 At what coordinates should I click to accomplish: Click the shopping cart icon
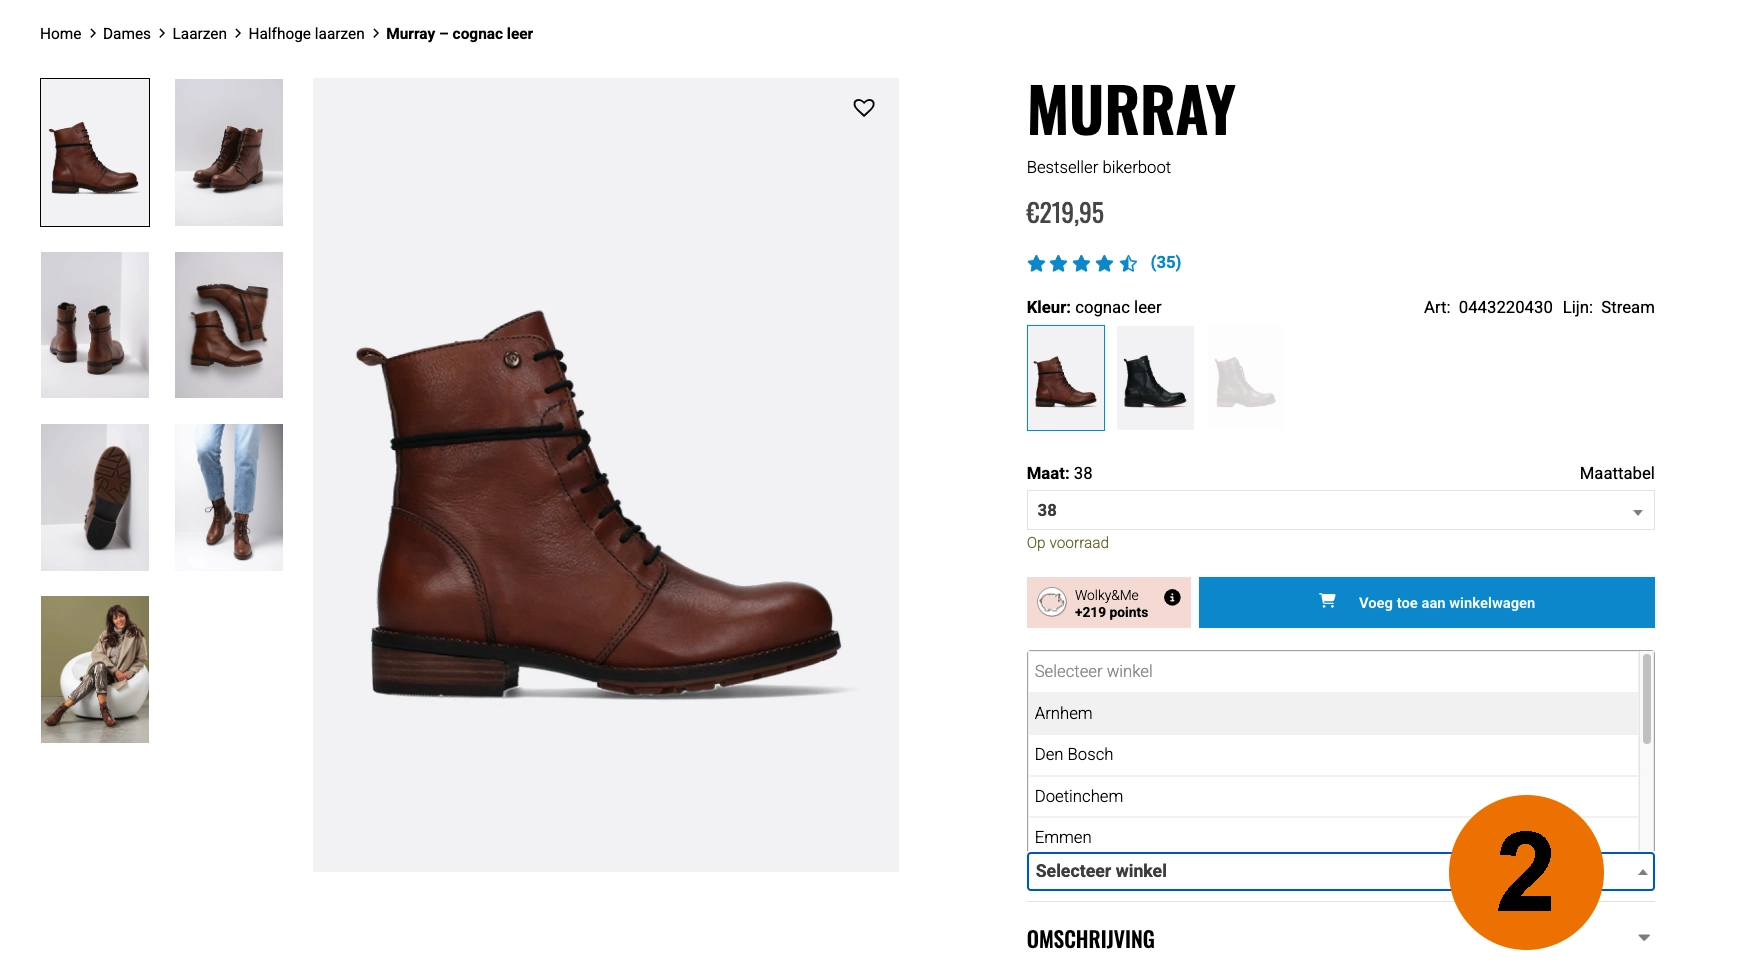pos(1327,601)
